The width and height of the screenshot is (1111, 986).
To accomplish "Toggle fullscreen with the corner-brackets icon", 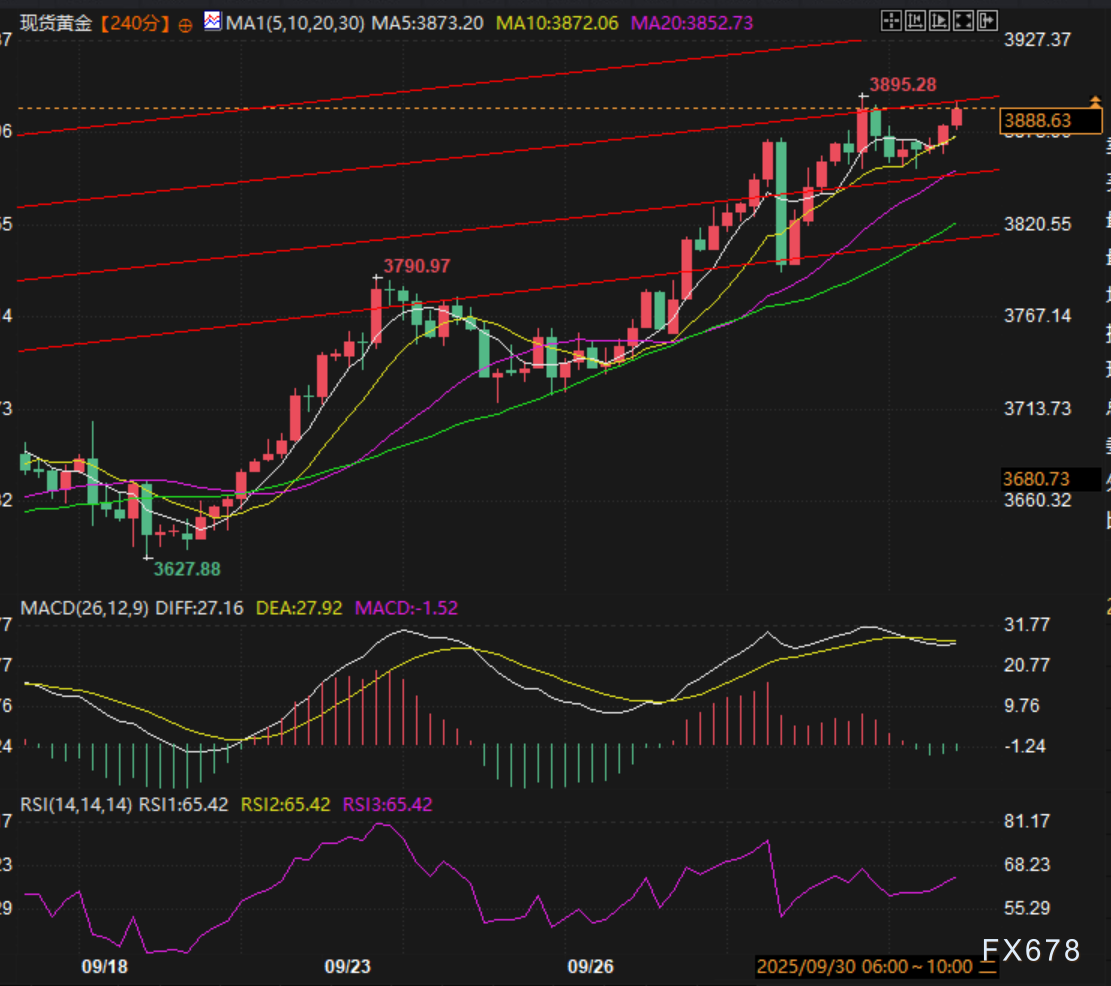I will (x=965, y=19).
